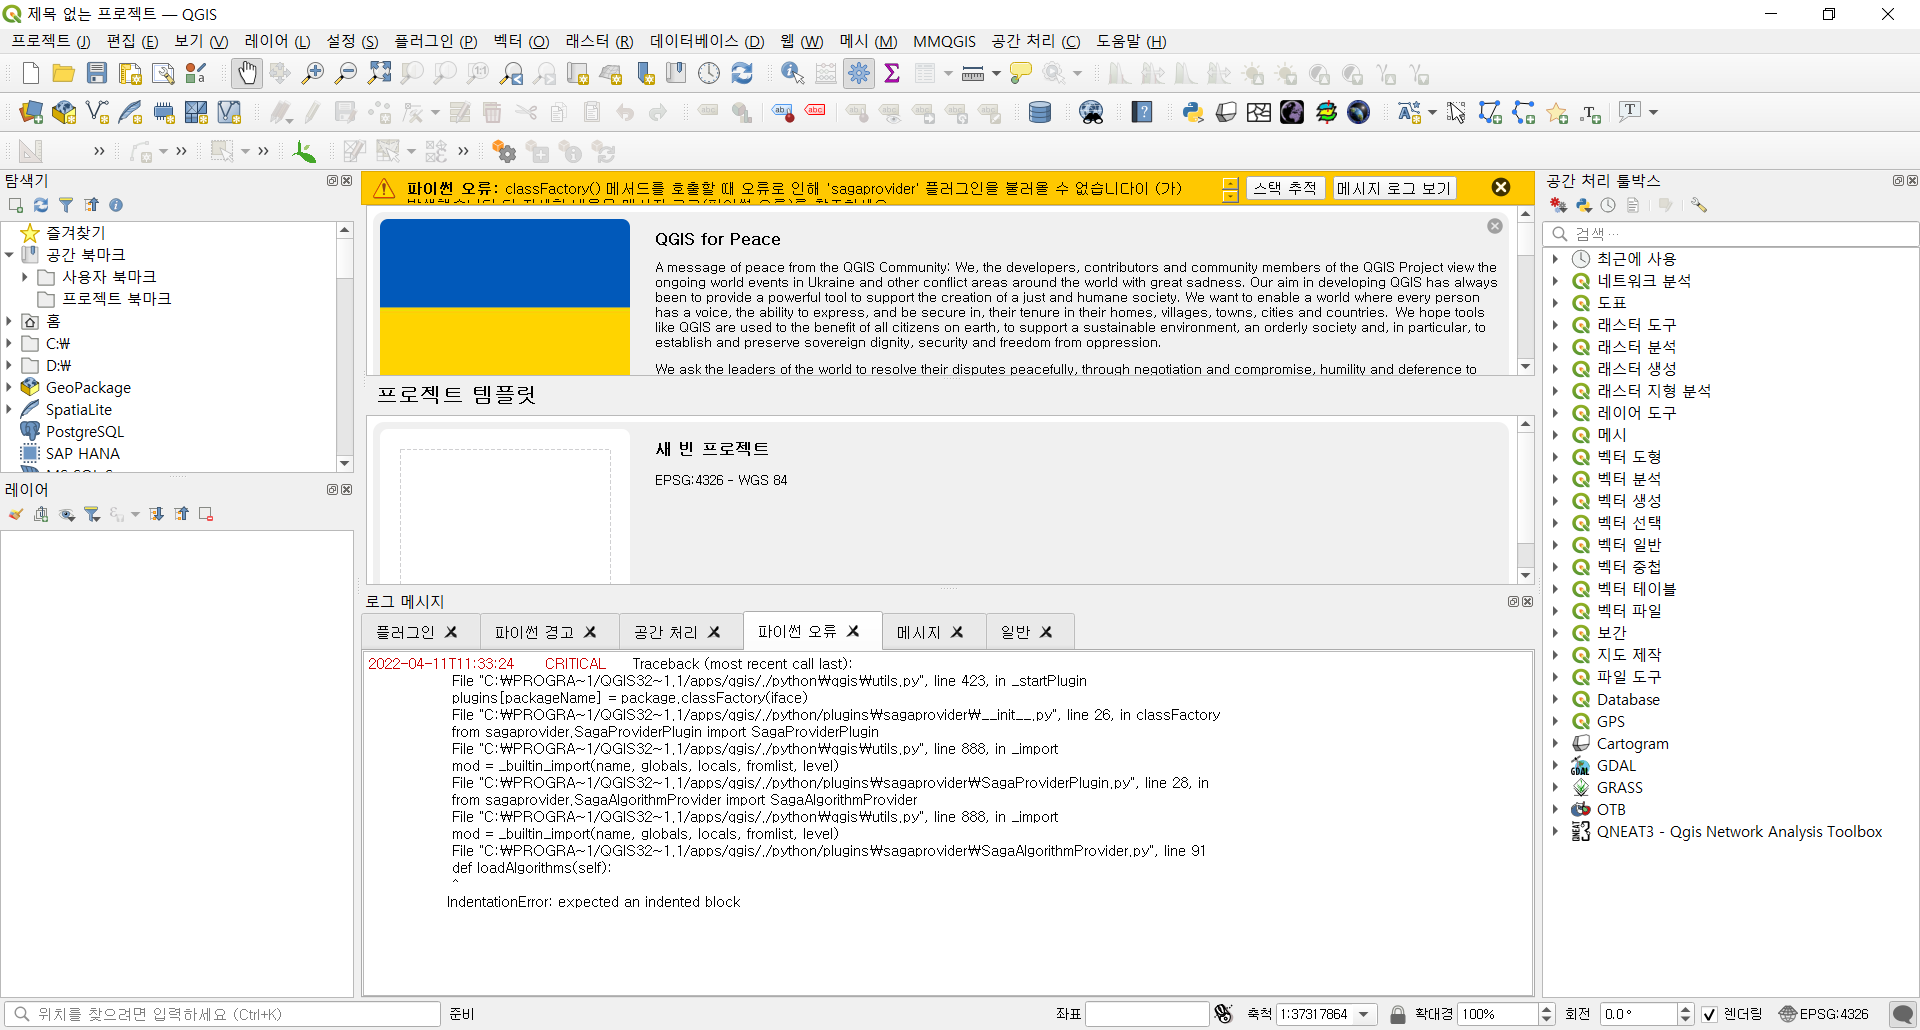Dismiss the yellow Python error banner
This screenshot has height=1030, width=1920.
pyautogui.click(x=1500, y=187)
